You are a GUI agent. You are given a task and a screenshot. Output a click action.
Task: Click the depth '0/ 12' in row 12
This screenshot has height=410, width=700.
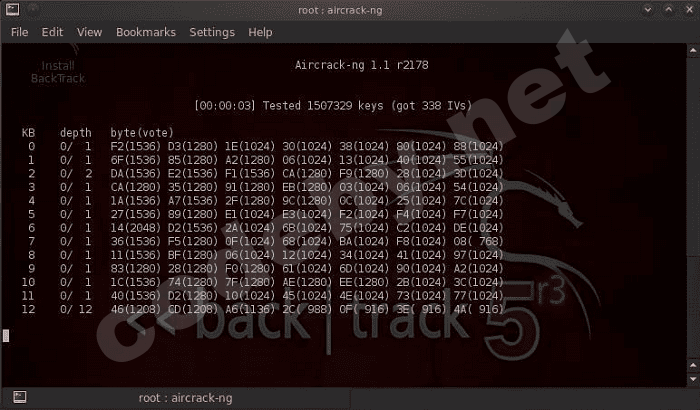[76, 309]
